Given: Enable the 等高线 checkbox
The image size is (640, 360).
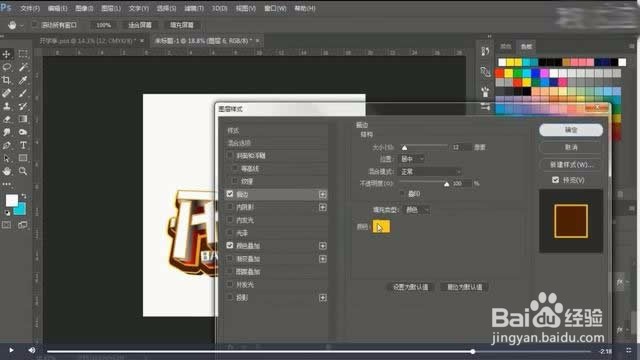Looking at the screenshot, I should pos(235,169).
